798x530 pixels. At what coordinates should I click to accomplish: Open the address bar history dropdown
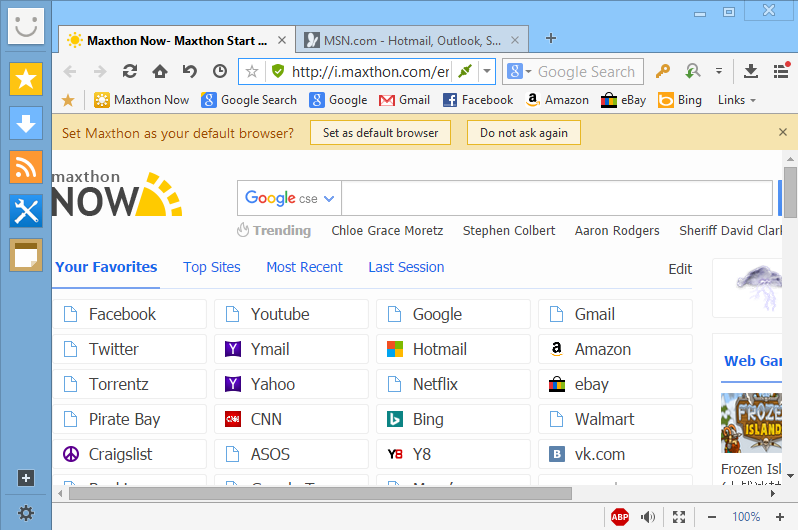(487, 71)
